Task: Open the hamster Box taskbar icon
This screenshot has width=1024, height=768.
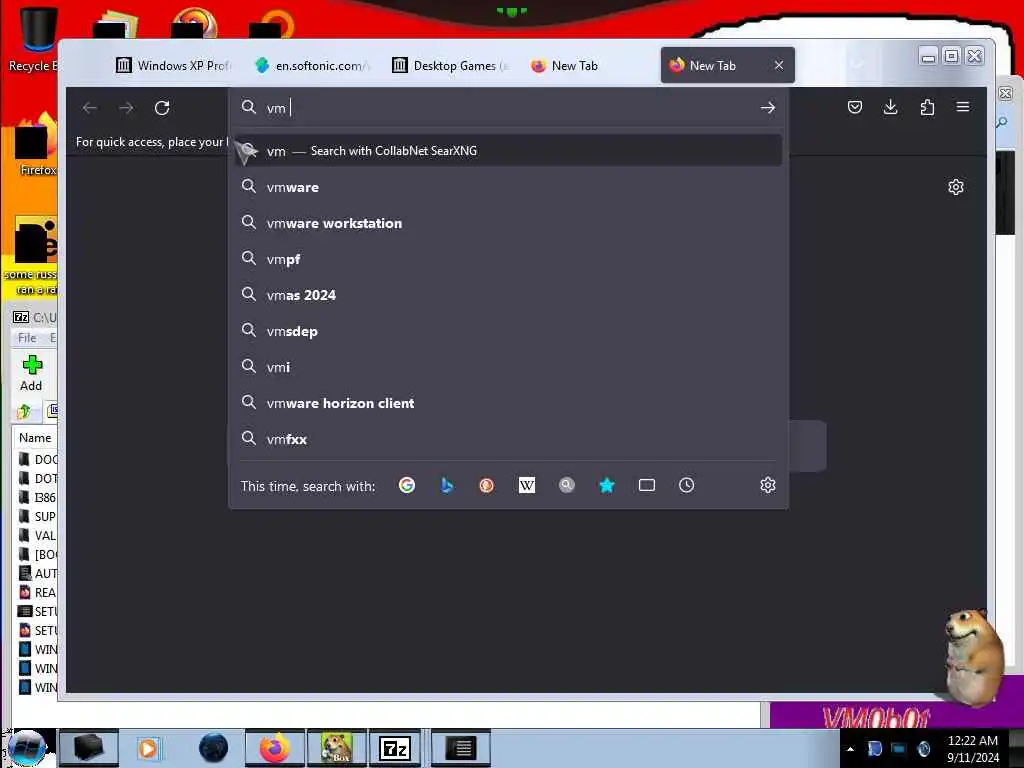Action: [336, 748]
